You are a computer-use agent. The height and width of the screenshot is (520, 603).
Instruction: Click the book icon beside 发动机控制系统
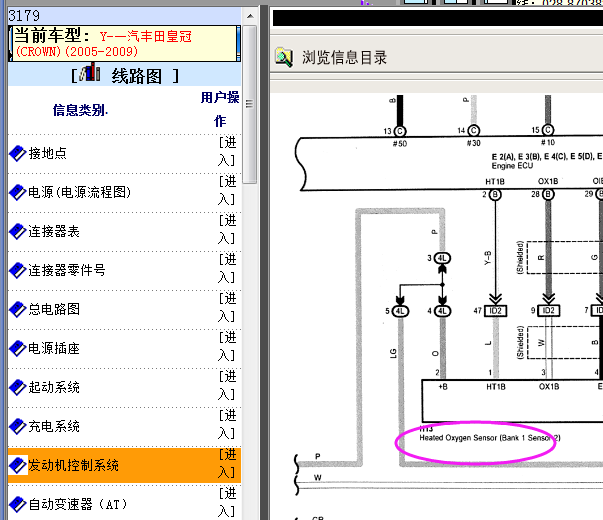point(17,465)
